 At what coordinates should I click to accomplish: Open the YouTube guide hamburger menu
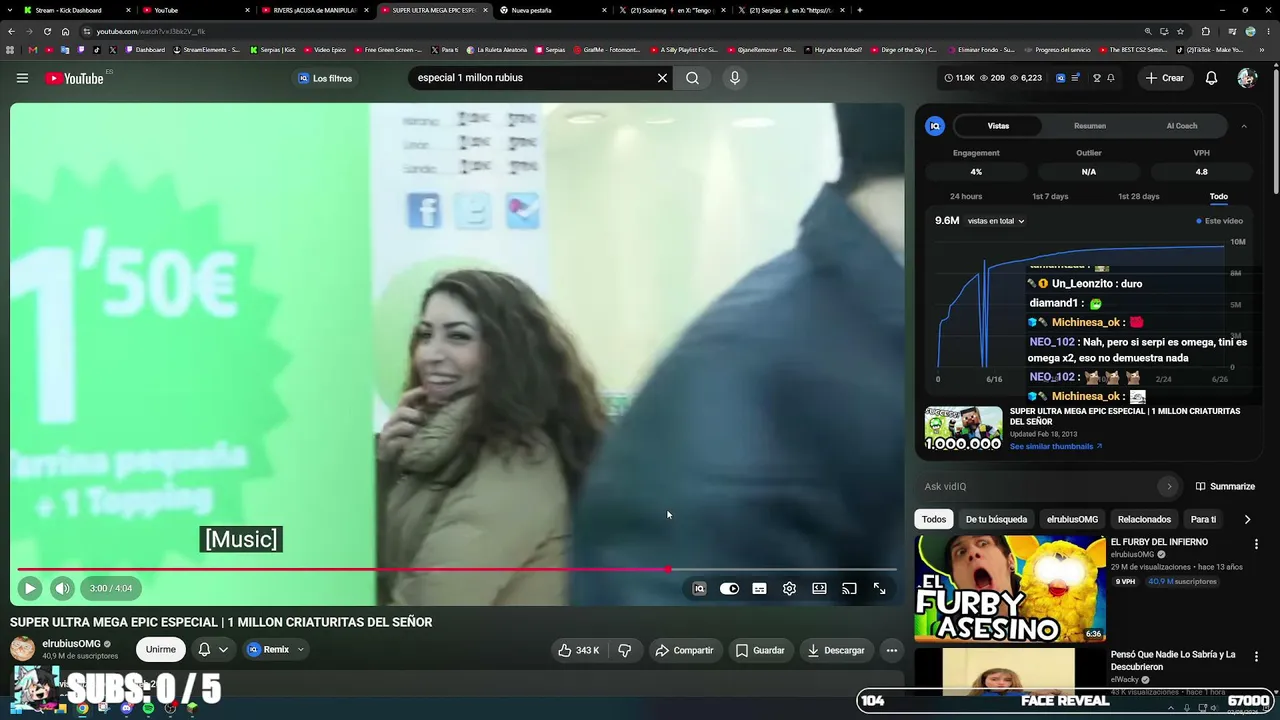pos(22,78)
